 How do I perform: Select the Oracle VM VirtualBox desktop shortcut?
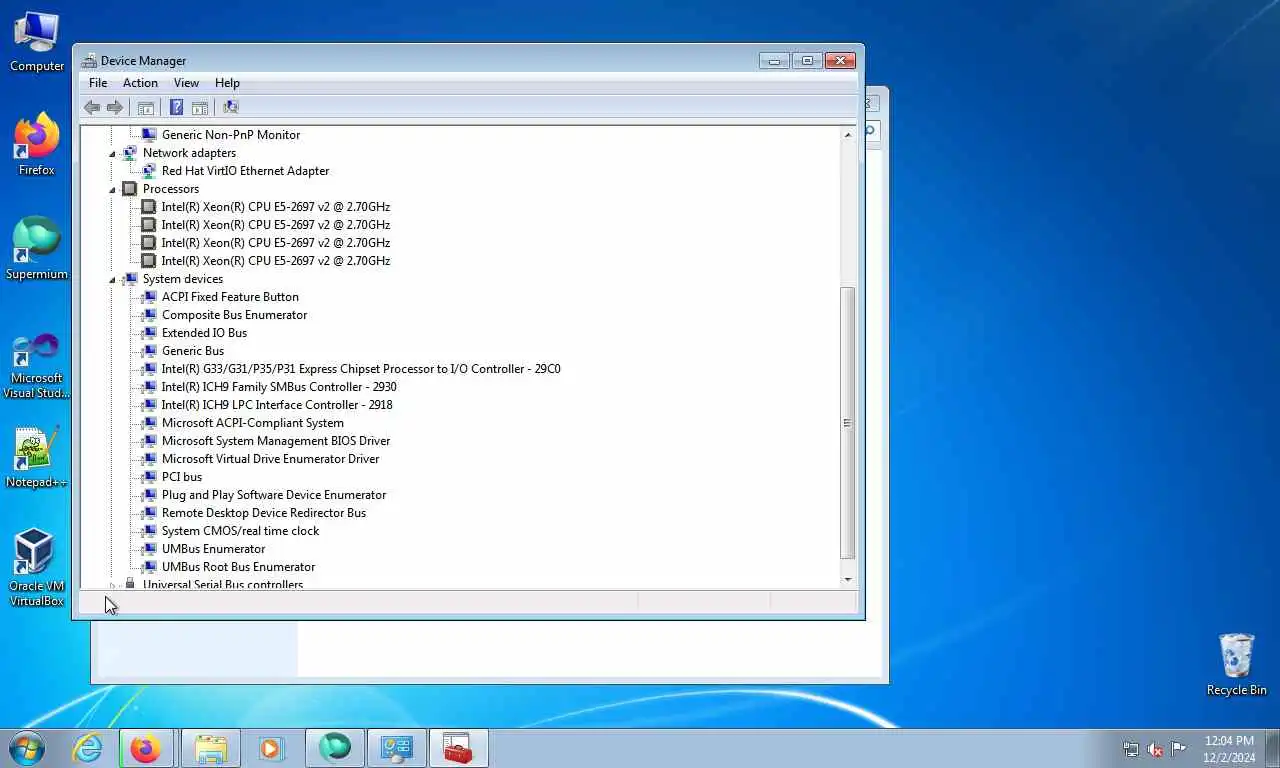[37, 568]
